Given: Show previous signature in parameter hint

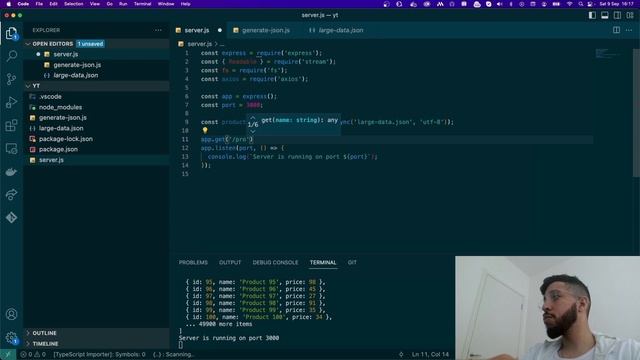Looking at the screenshot, I should coord(253,118).
